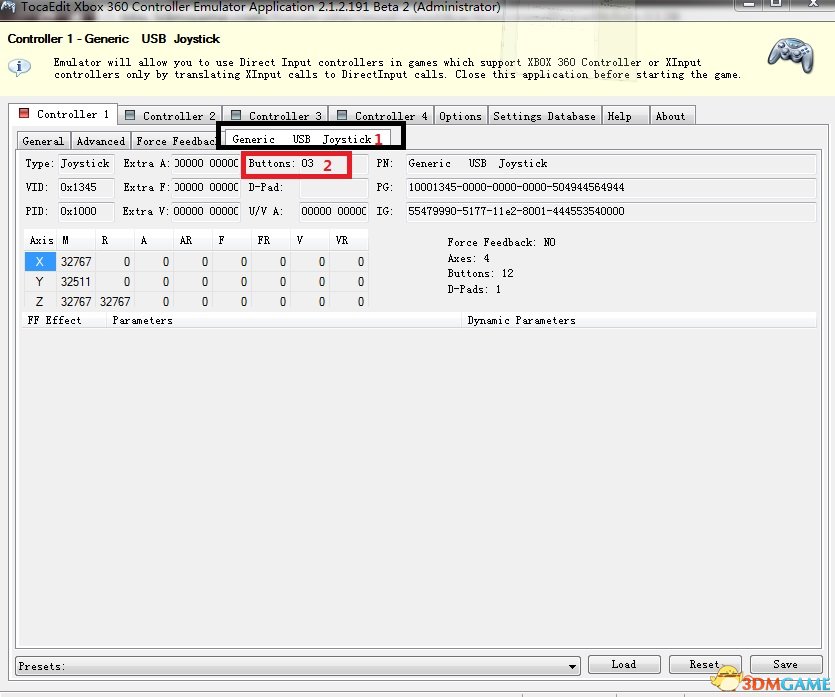835x697 pixels.
Task: Open the Settings Database tab
Action: pos(544,116)
